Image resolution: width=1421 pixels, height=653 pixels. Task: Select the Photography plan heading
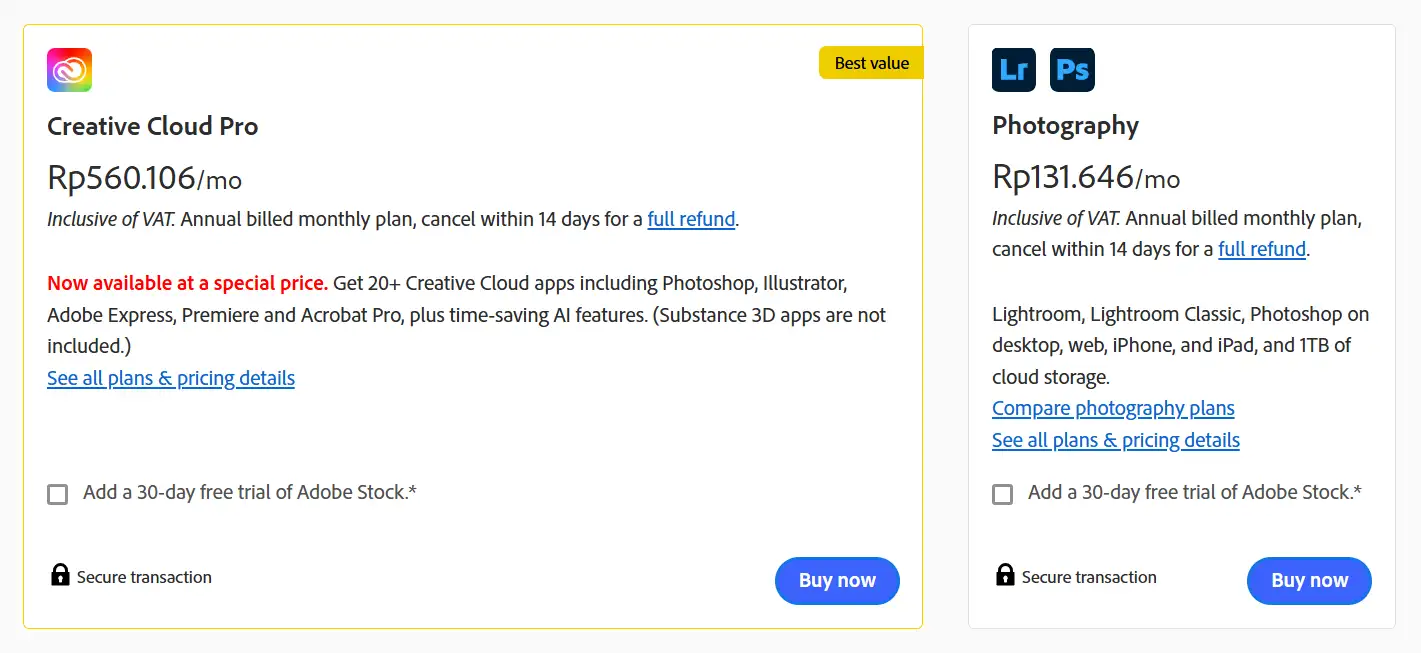pyautogui.click(x=1065, y=126)
